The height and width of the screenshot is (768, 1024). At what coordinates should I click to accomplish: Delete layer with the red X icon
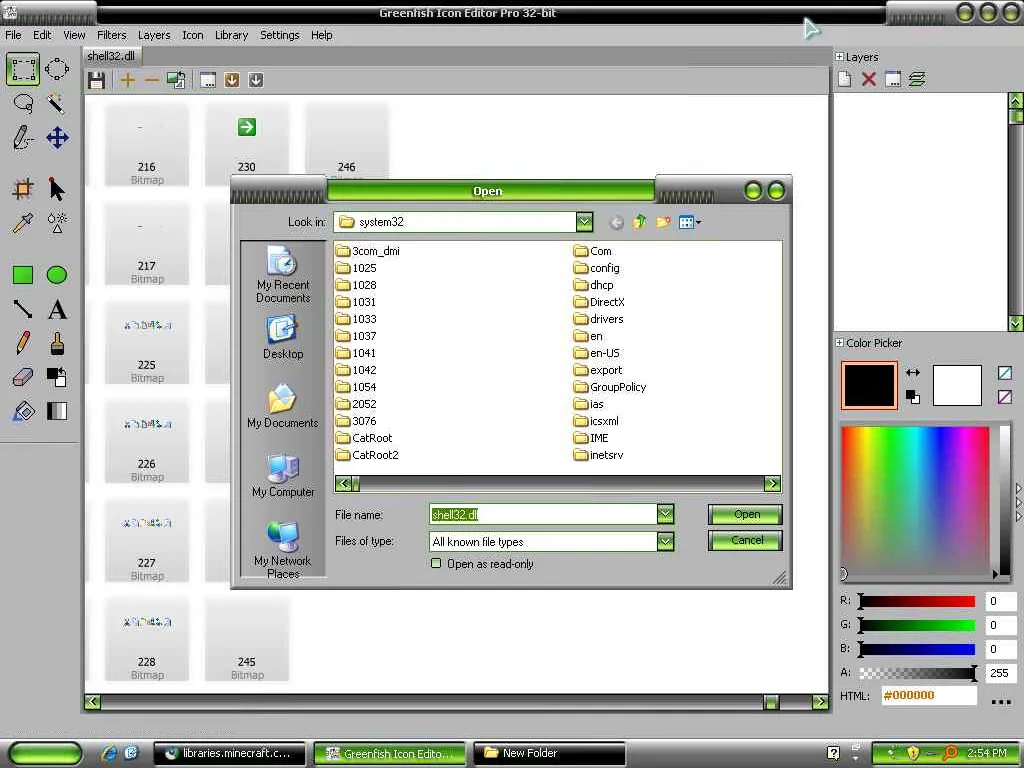point(869,80)
